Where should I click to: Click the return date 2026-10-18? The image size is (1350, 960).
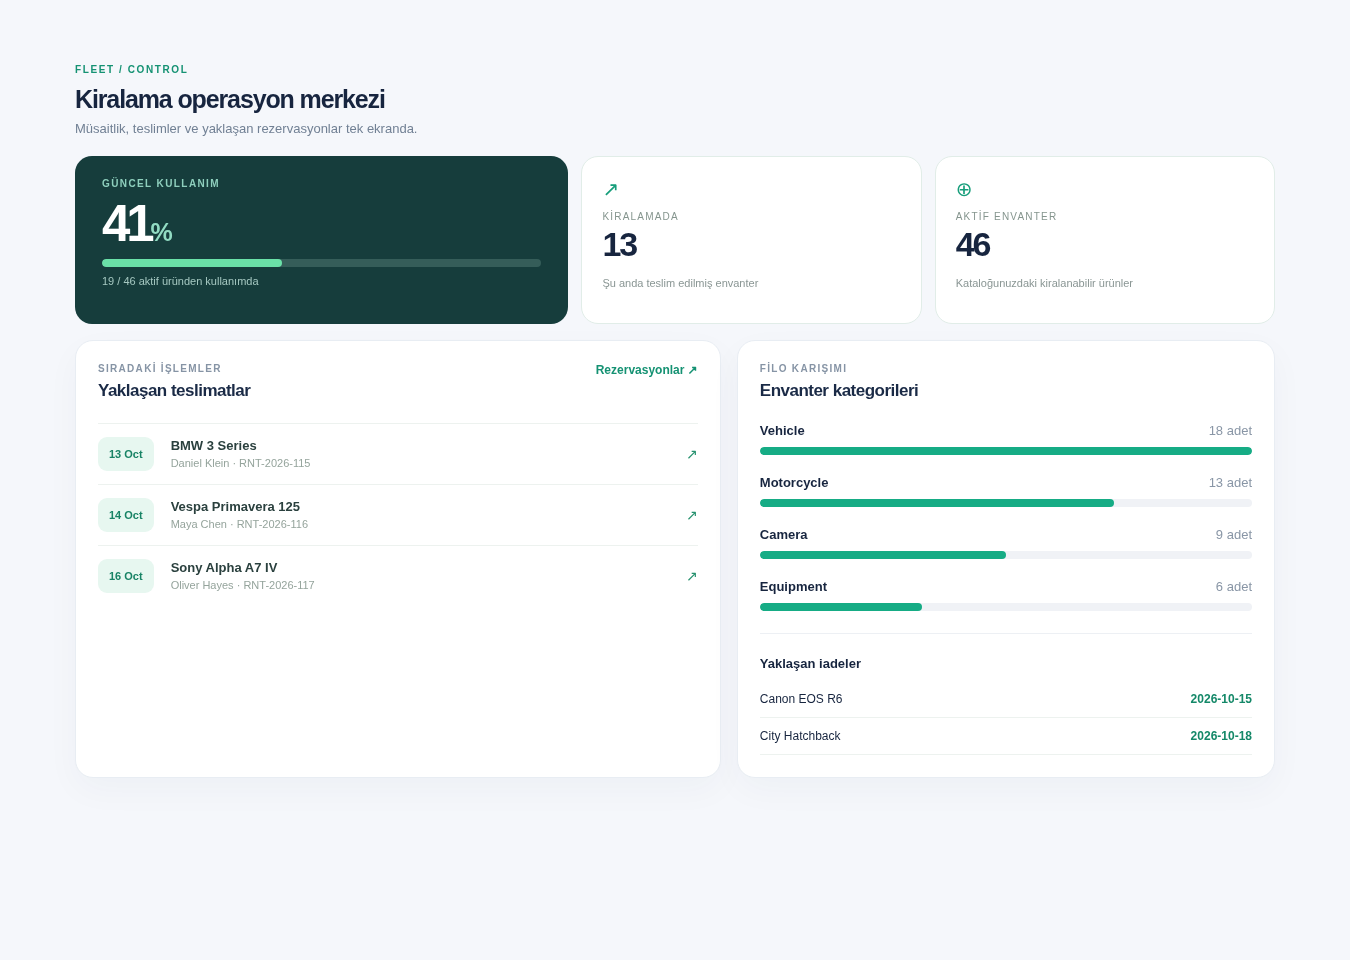click(1221, 736)
